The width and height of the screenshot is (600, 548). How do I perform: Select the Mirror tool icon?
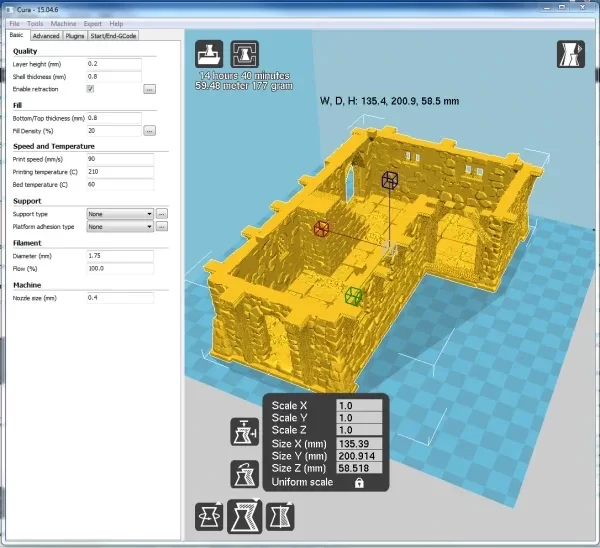280,517
